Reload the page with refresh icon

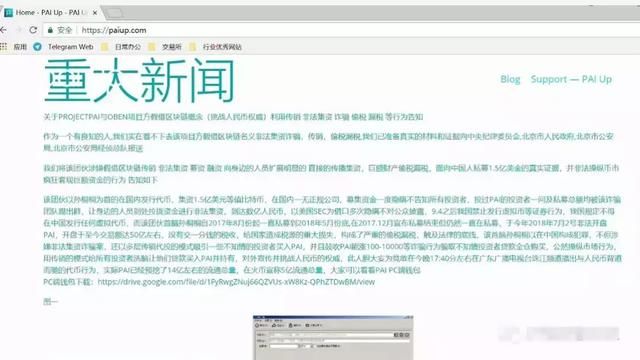coord(33,30)
